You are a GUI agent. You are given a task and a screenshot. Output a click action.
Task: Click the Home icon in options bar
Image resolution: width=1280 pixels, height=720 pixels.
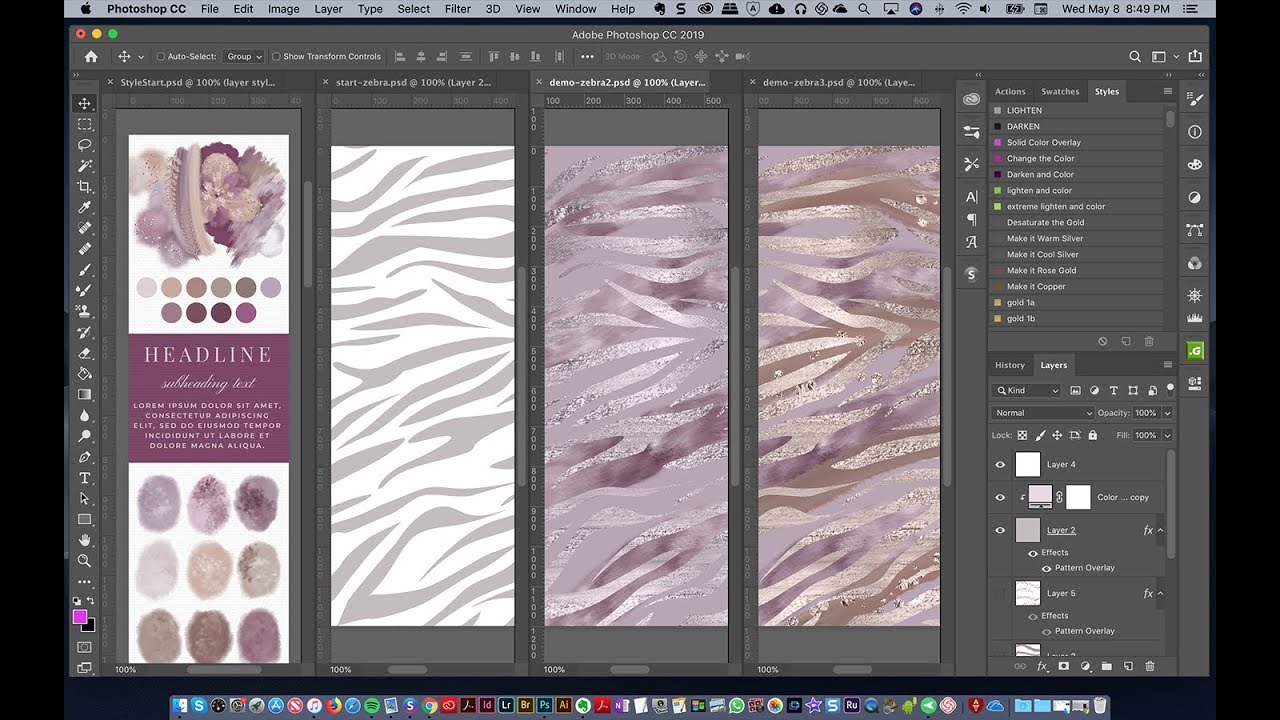(91, 57)
